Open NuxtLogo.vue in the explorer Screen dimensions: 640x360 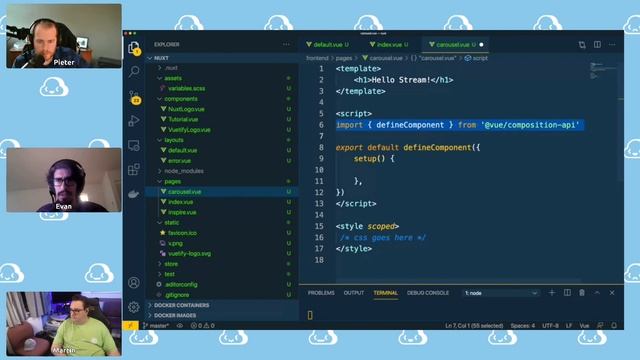[x=186, y=109]
